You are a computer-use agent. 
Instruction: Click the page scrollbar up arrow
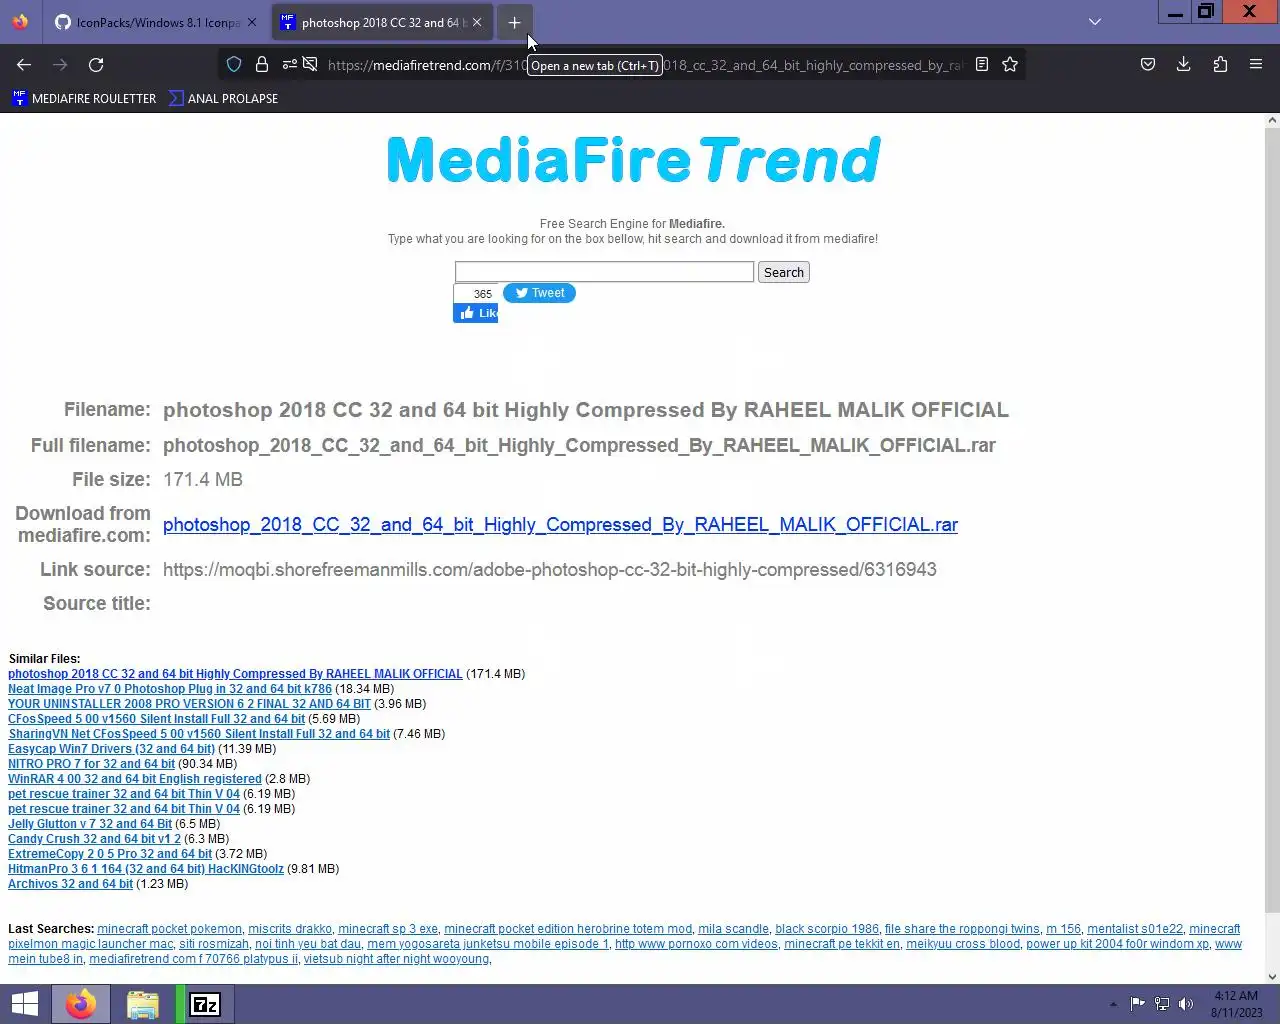coord(1272,120)
